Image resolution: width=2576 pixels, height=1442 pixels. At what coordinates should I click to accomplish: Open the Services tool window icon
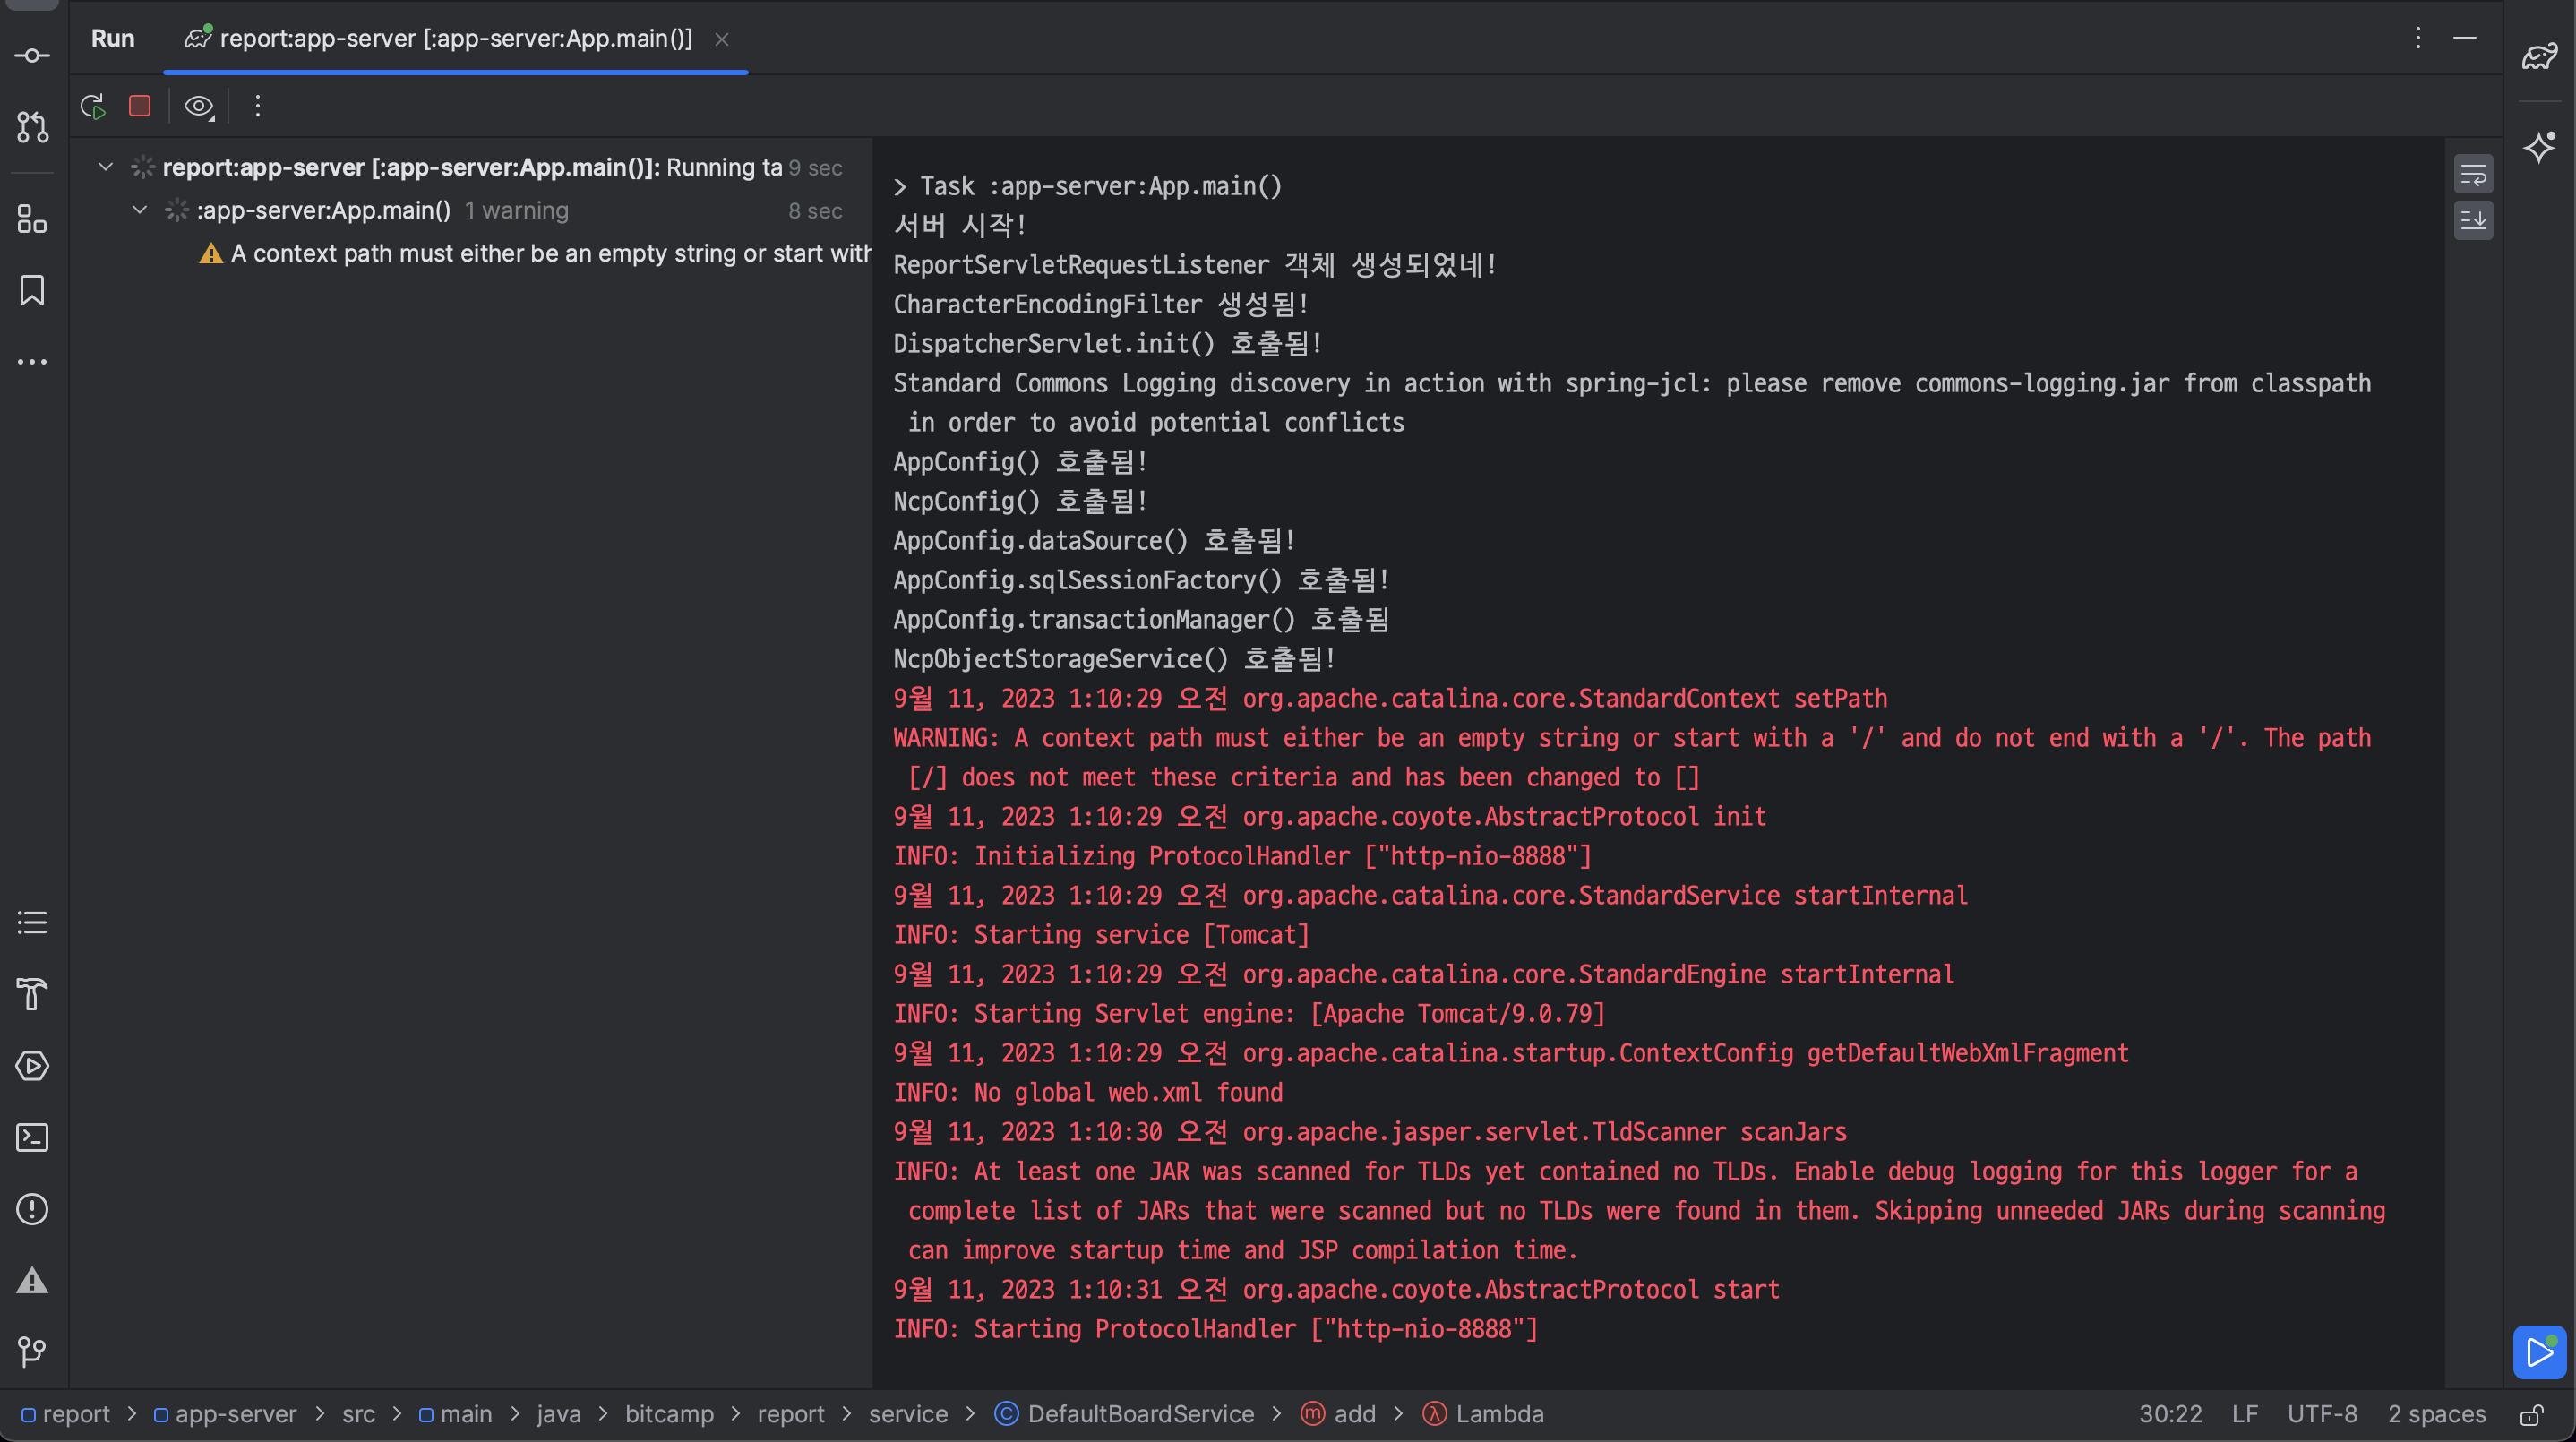click(32, 1066)
